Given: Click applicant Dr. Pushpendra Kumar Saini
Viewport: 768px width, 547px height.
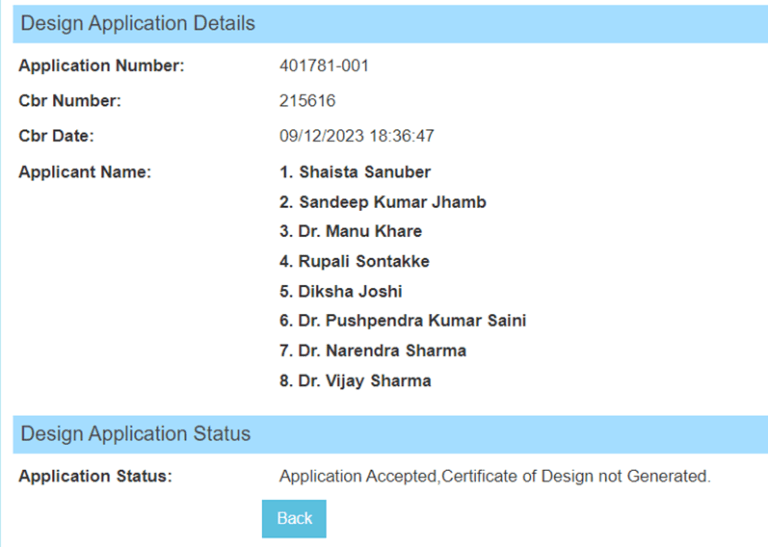Looking at the screenshot, I should click(412, 321).
